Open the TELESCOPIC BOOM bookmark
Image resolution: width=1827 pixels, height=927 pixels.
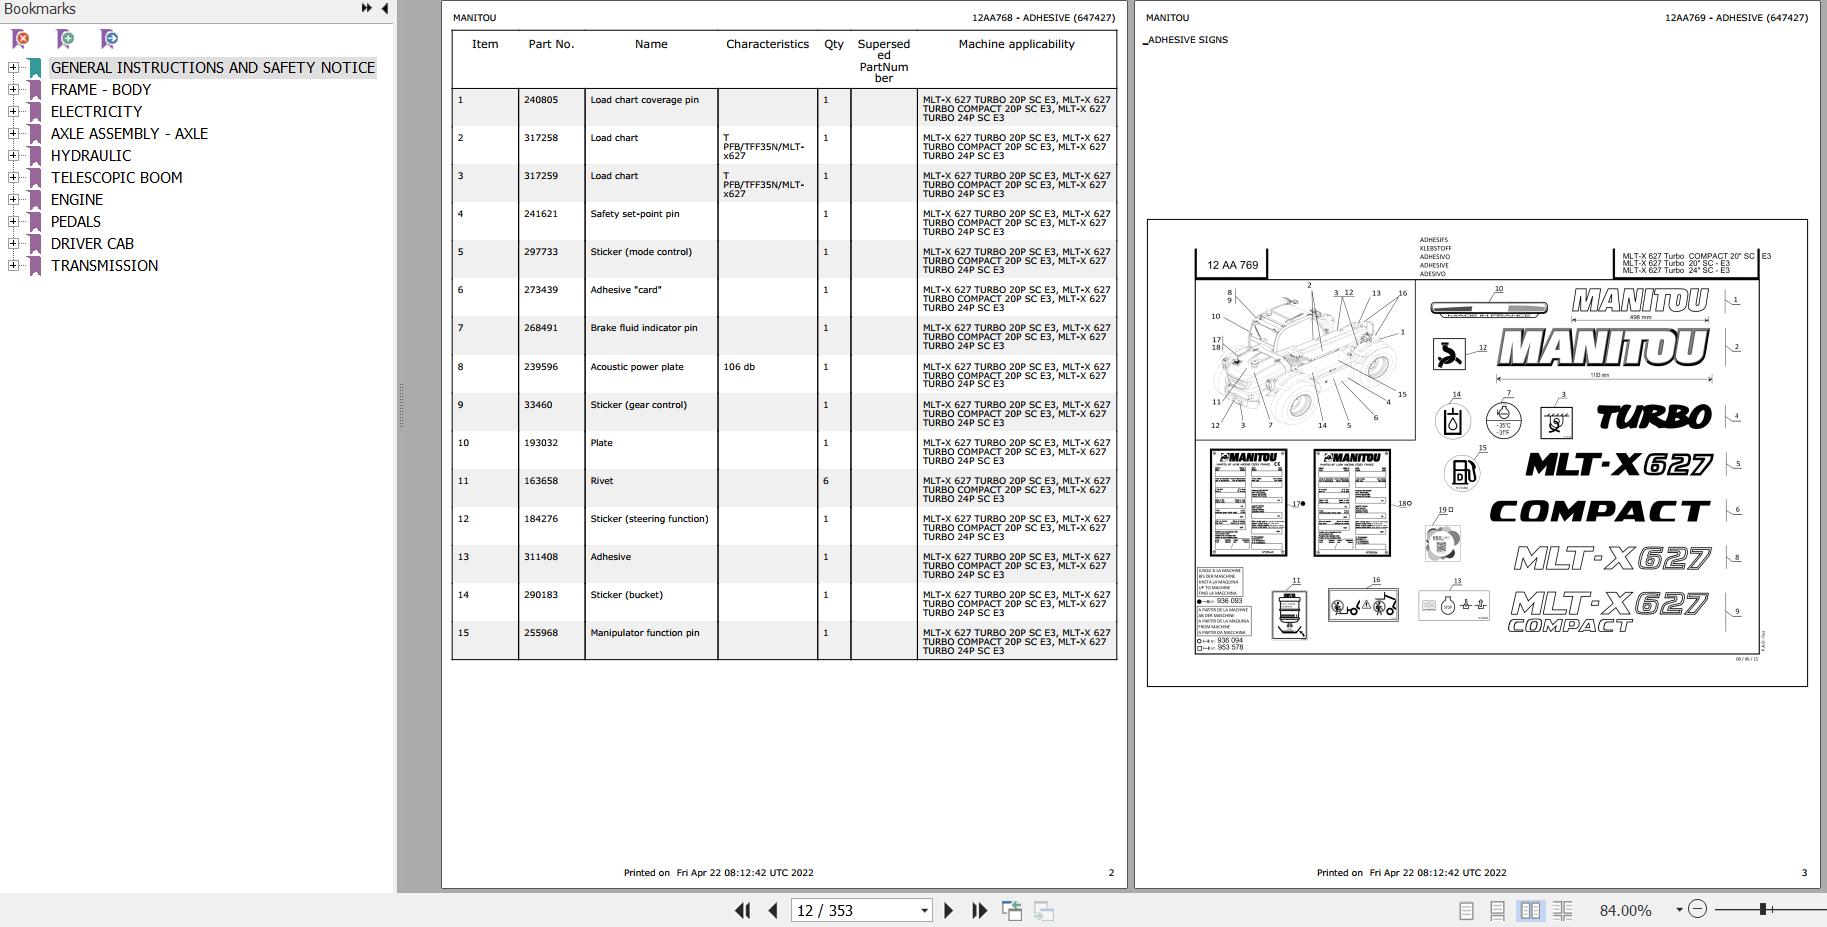(x=117, y=178)
